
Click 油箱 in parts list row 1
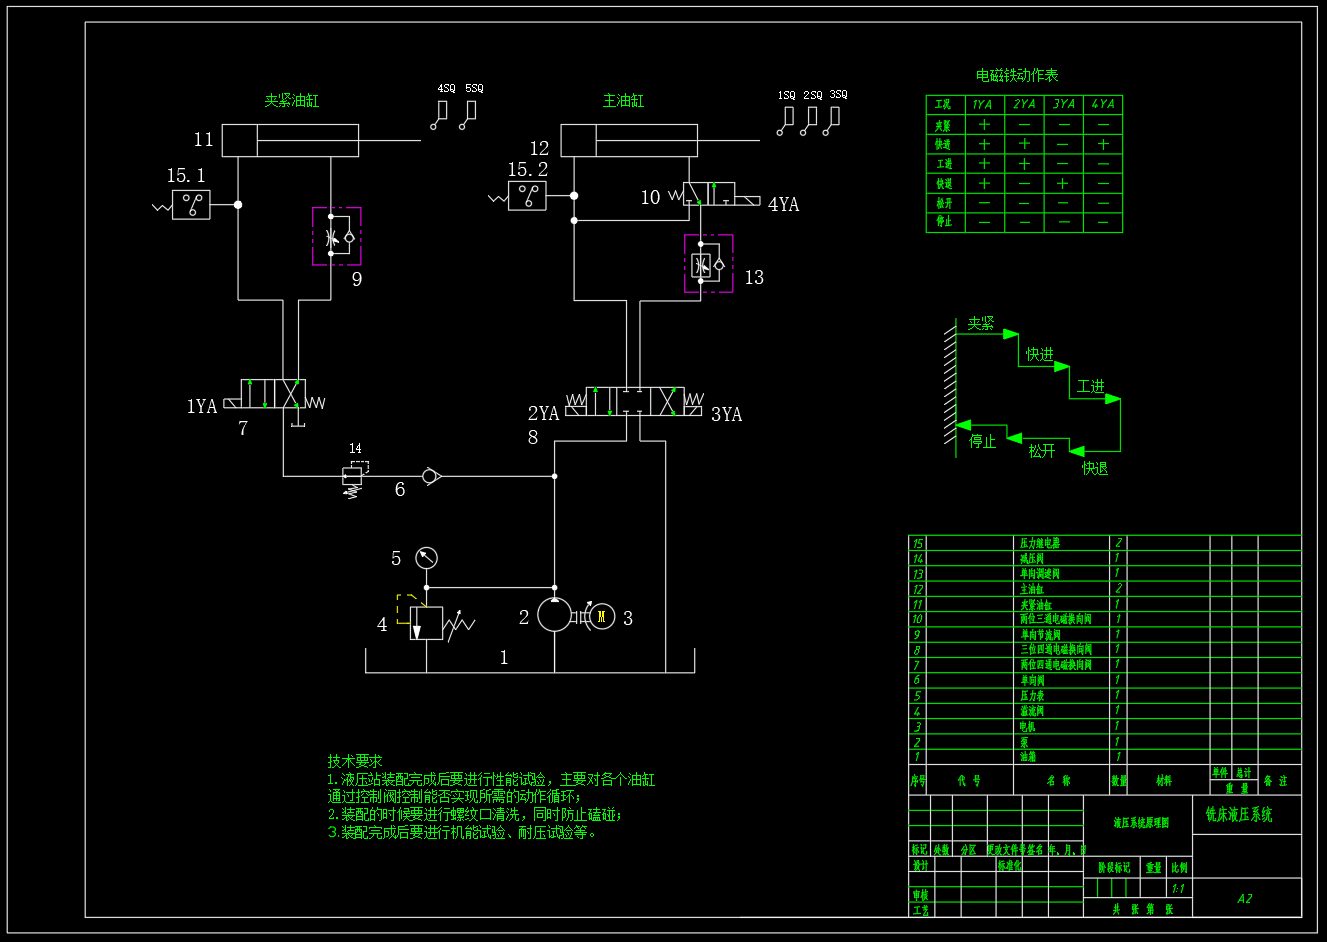pyautogui.click(x=1028, y=757)
